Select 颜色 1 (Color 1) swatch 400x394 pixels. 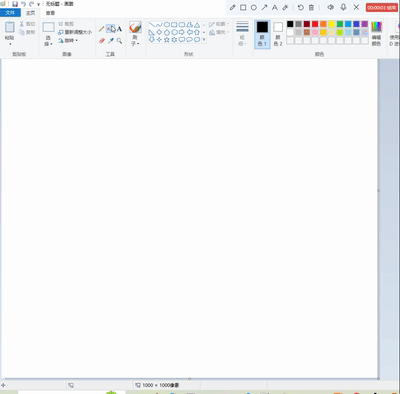pyautogui.click(x=262, y=34)
